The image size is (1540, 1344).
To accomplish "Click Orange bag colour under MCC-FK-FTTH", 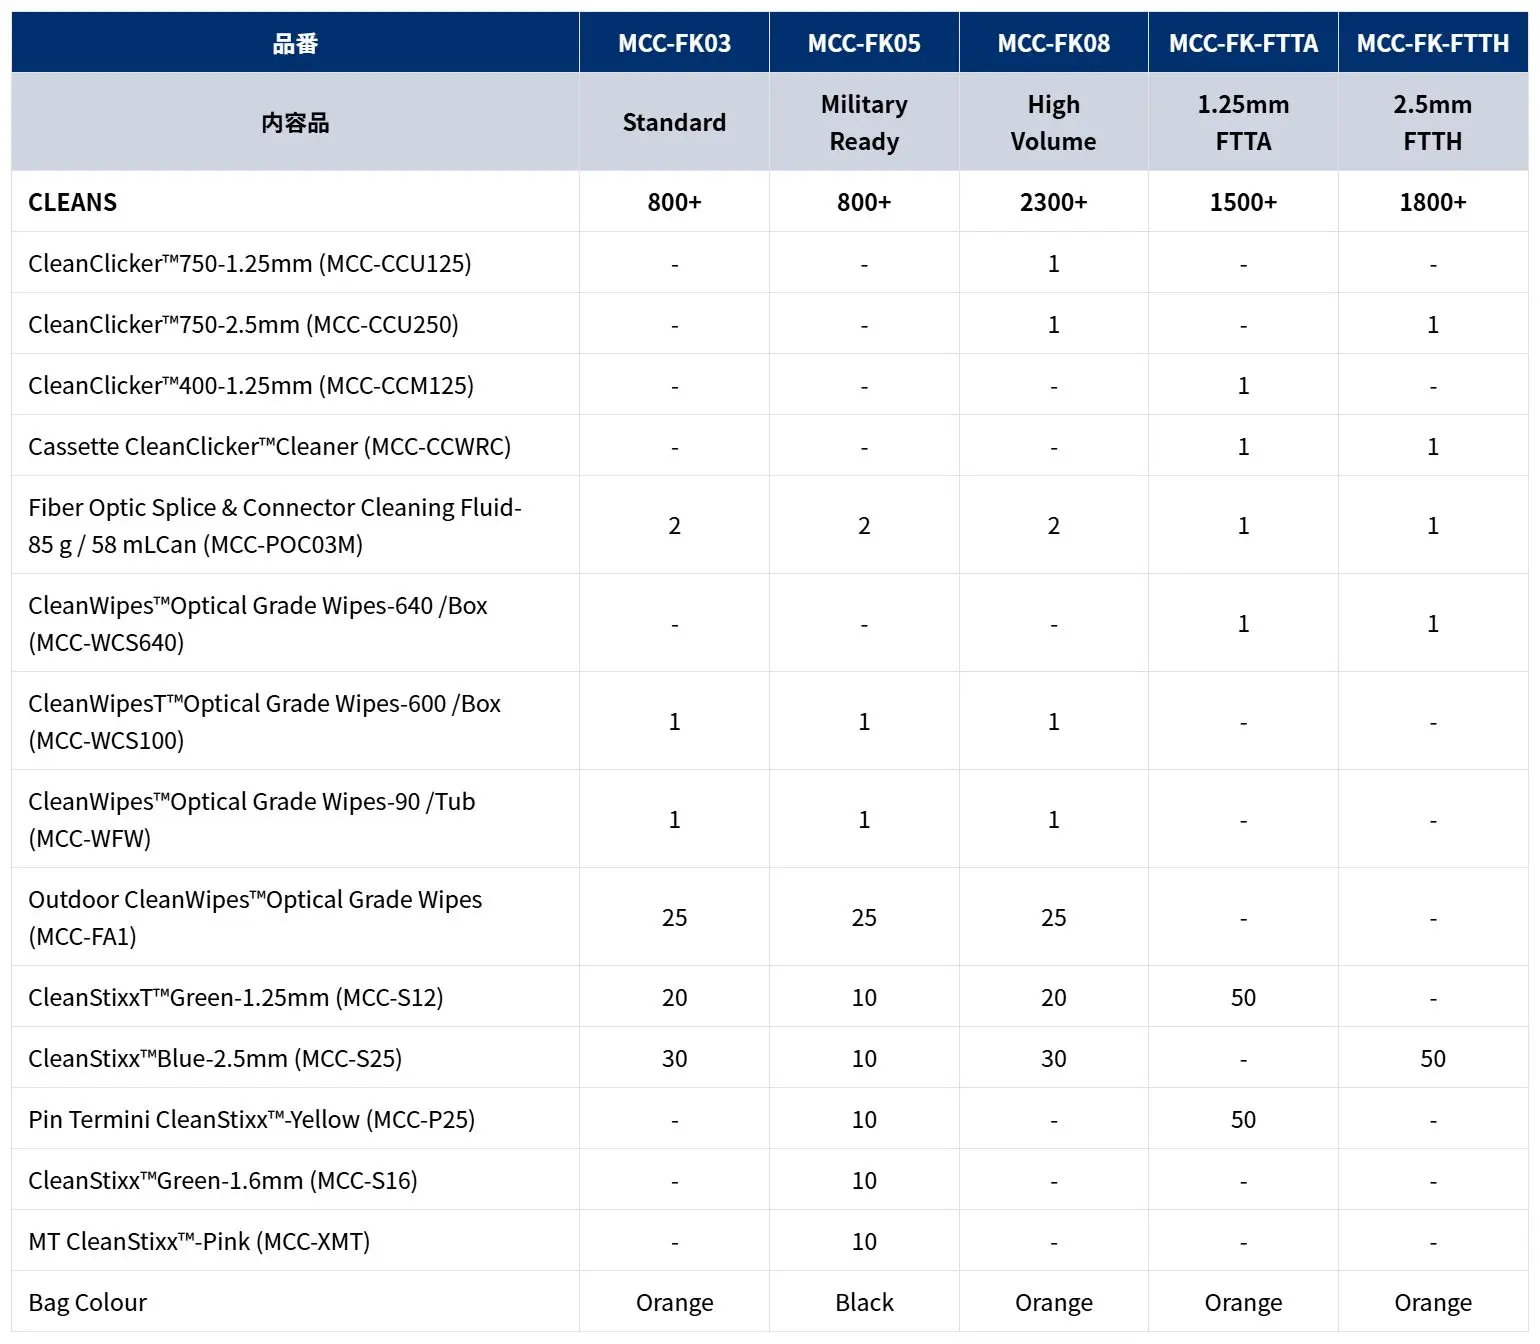I will 1433,1302.
